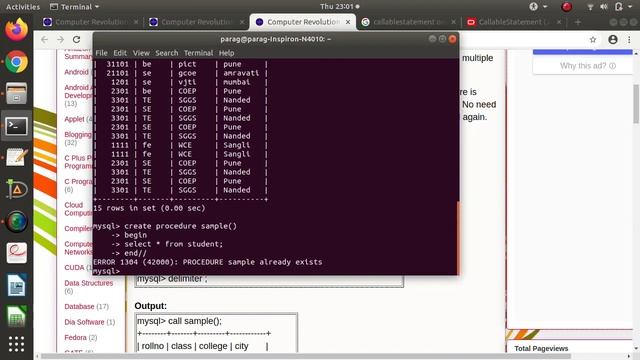Image resolution: width=640 pixels, height=360 pixels.
Task: Open the File menu in terminal
Action: pos(101,53)
